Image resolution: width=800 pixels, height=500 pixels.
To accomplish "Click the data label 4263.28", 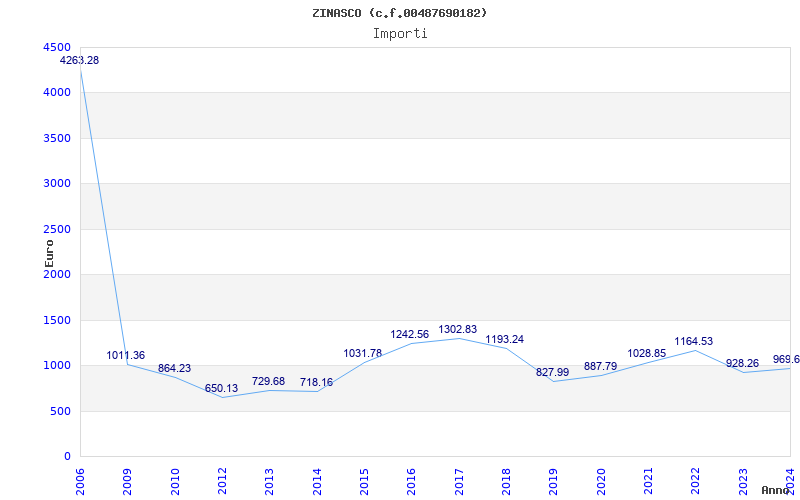I will [x=80, y=60].
